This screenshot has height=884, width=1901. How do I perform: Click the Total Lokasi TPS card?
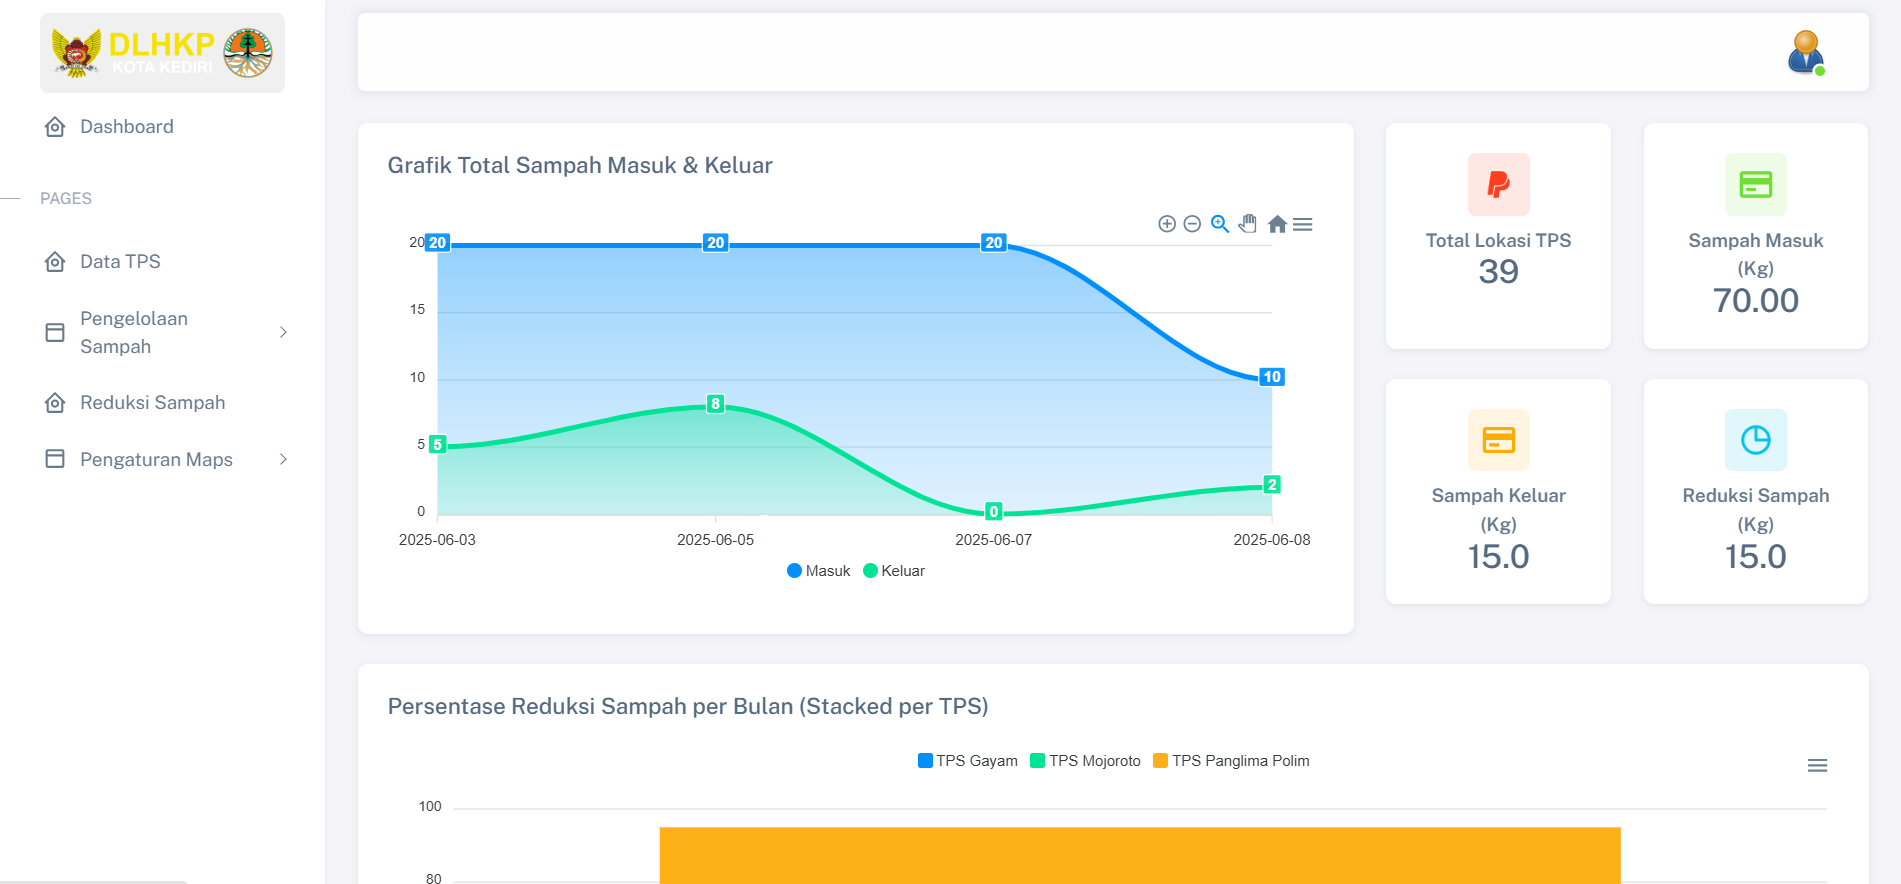point(1498,236)
